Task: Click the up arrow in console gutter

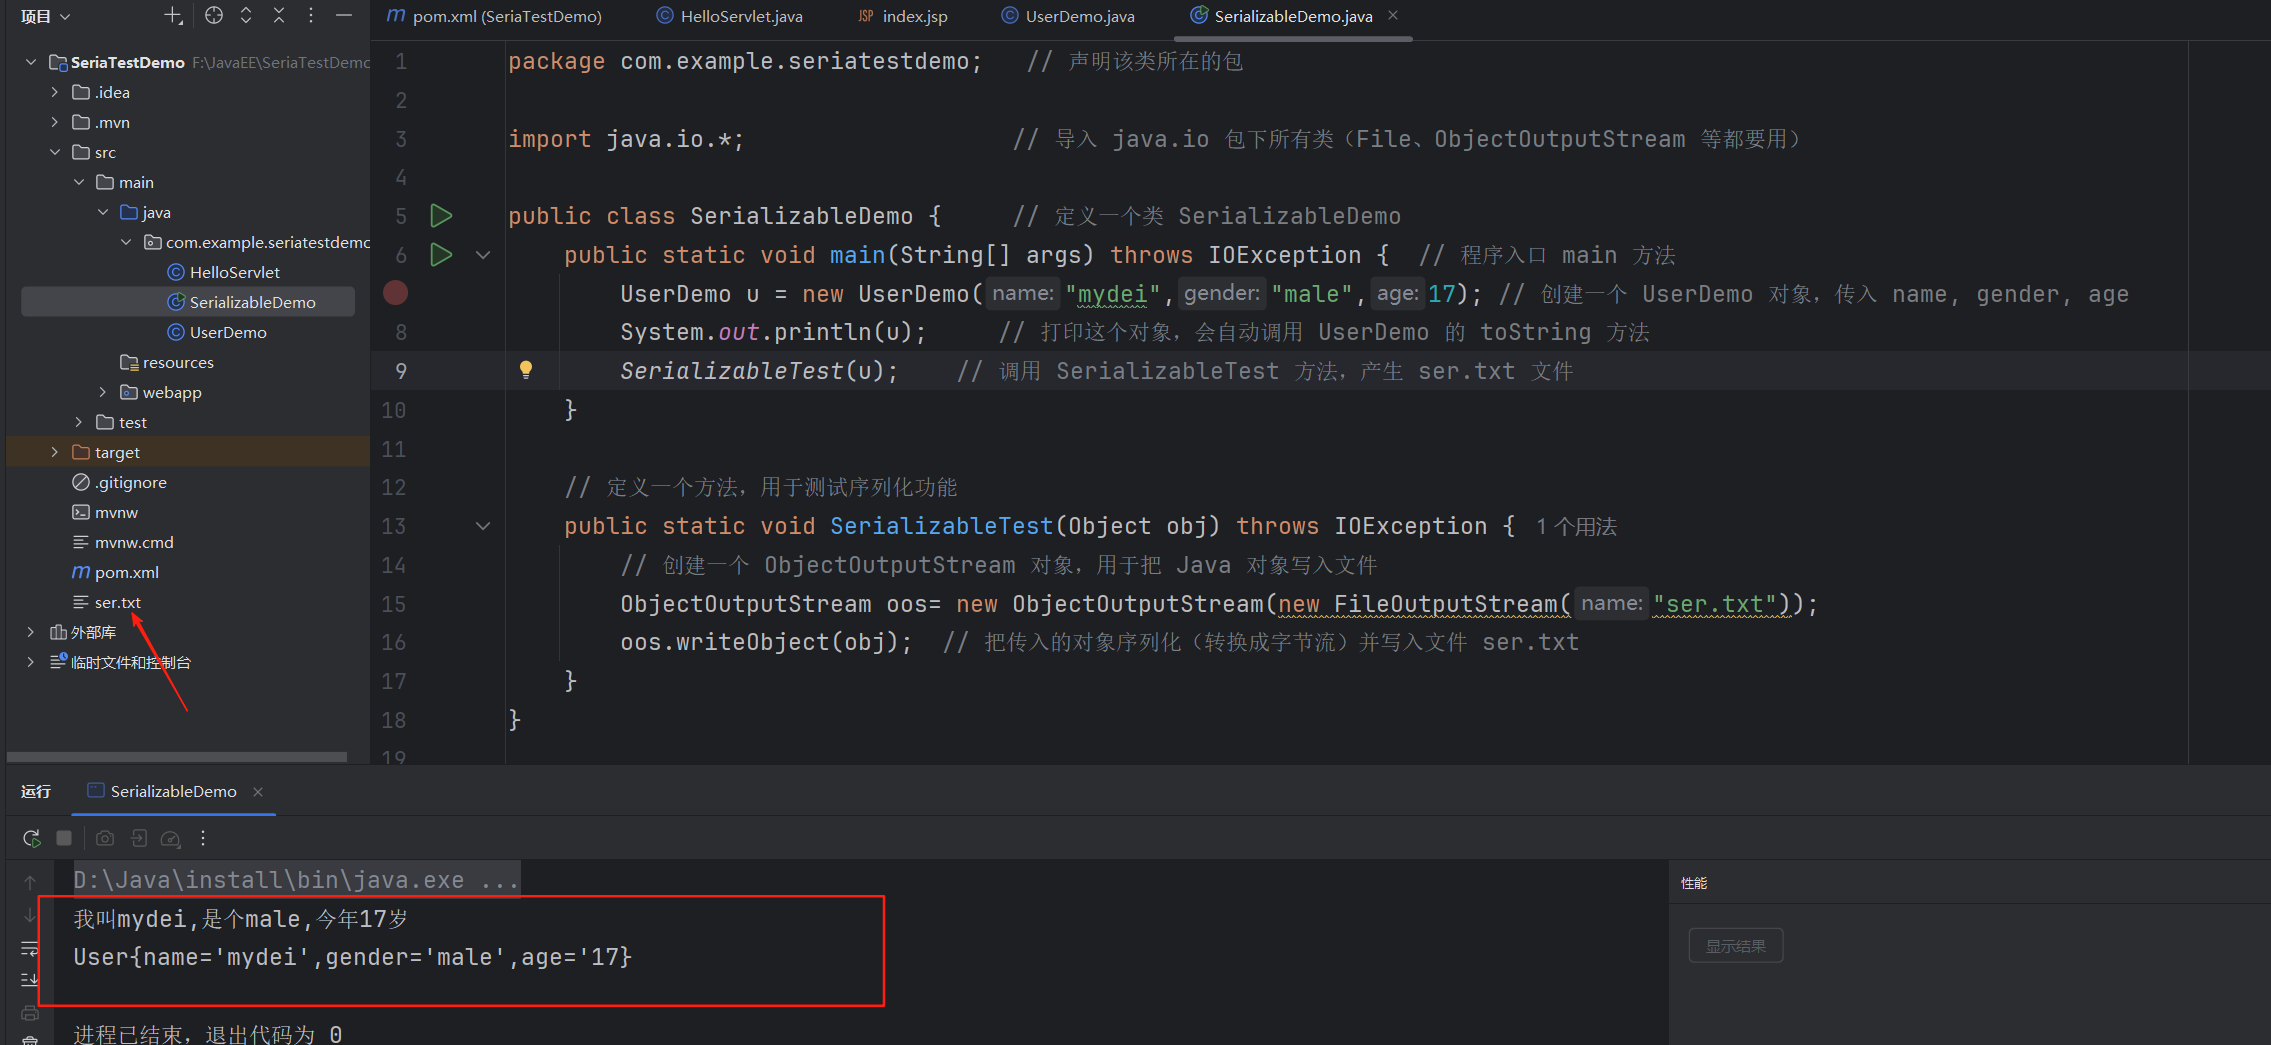Action: pos(30,882)
